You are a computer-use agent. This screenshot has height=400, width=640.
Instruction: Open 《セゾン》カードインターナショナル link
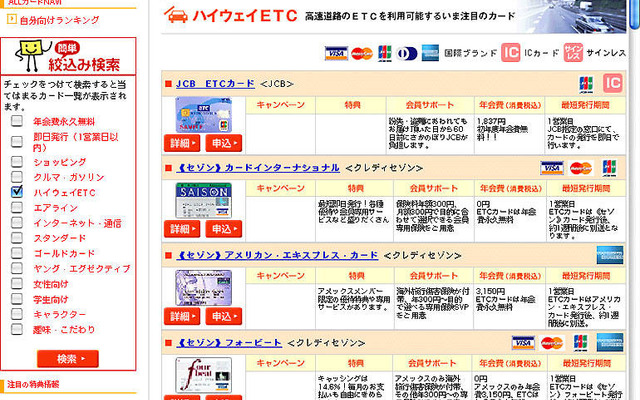click(258, 168)
